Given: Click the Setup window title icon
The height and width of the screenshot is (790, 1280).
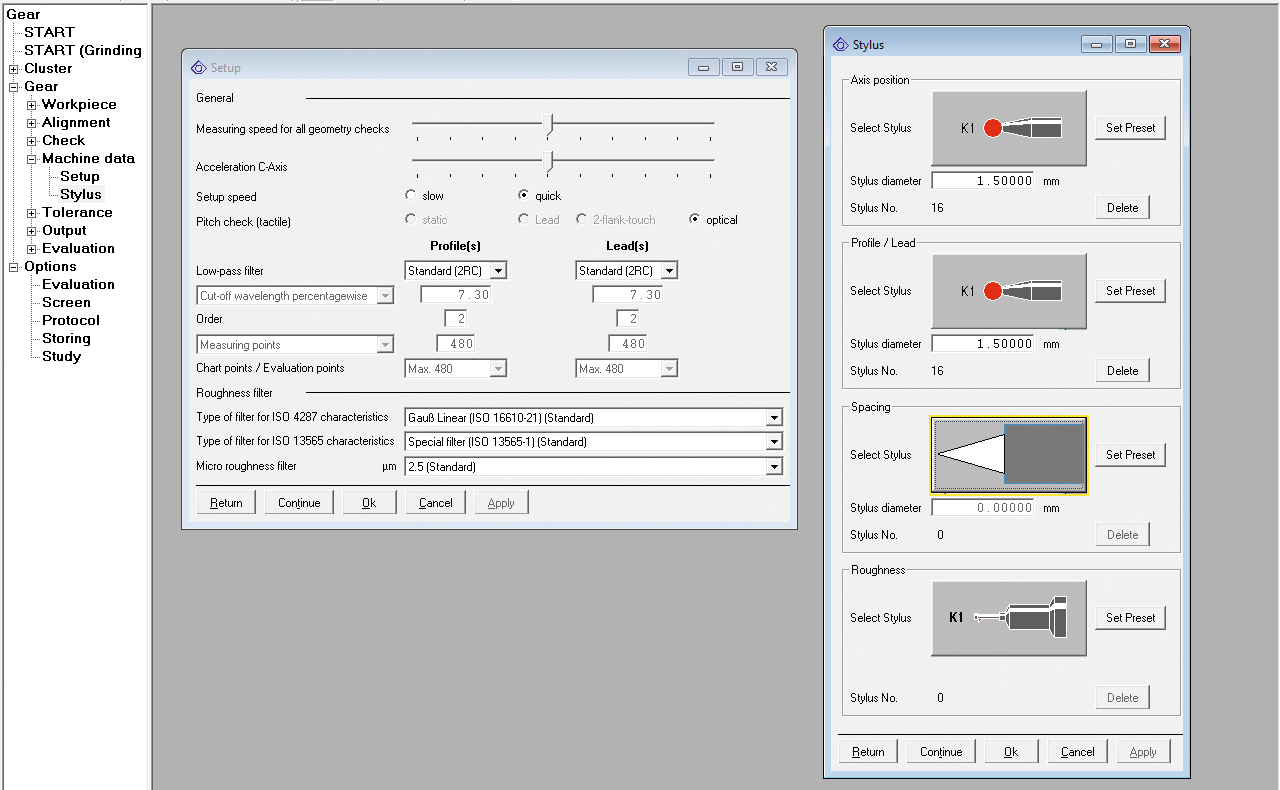Looking at the screenshot, I should tap(198, 67).
